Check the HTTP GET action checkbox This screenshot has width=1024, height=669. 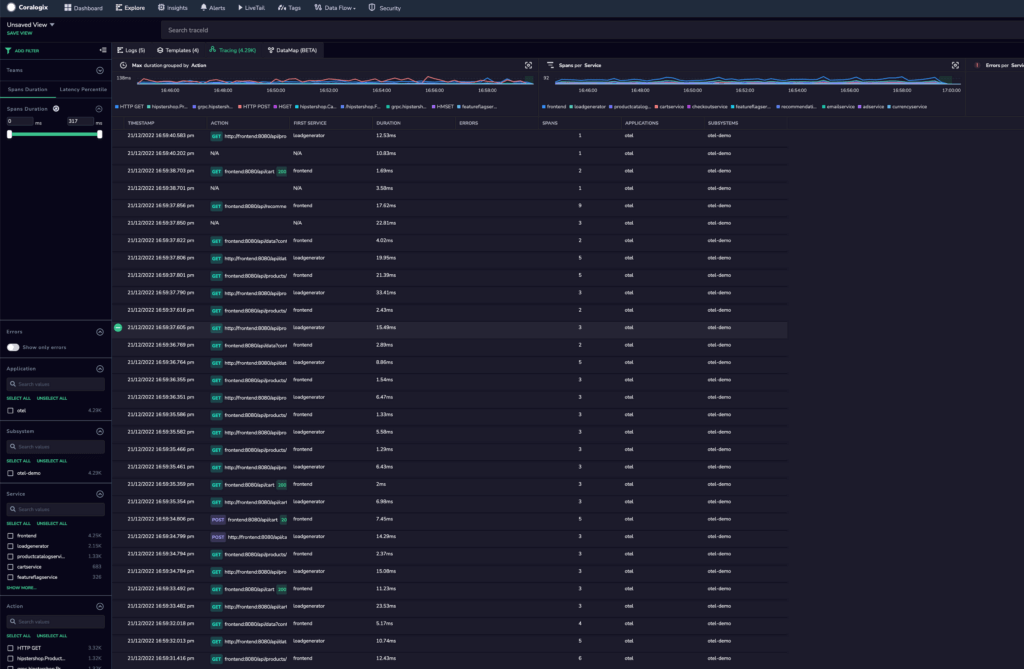(10, 648)
